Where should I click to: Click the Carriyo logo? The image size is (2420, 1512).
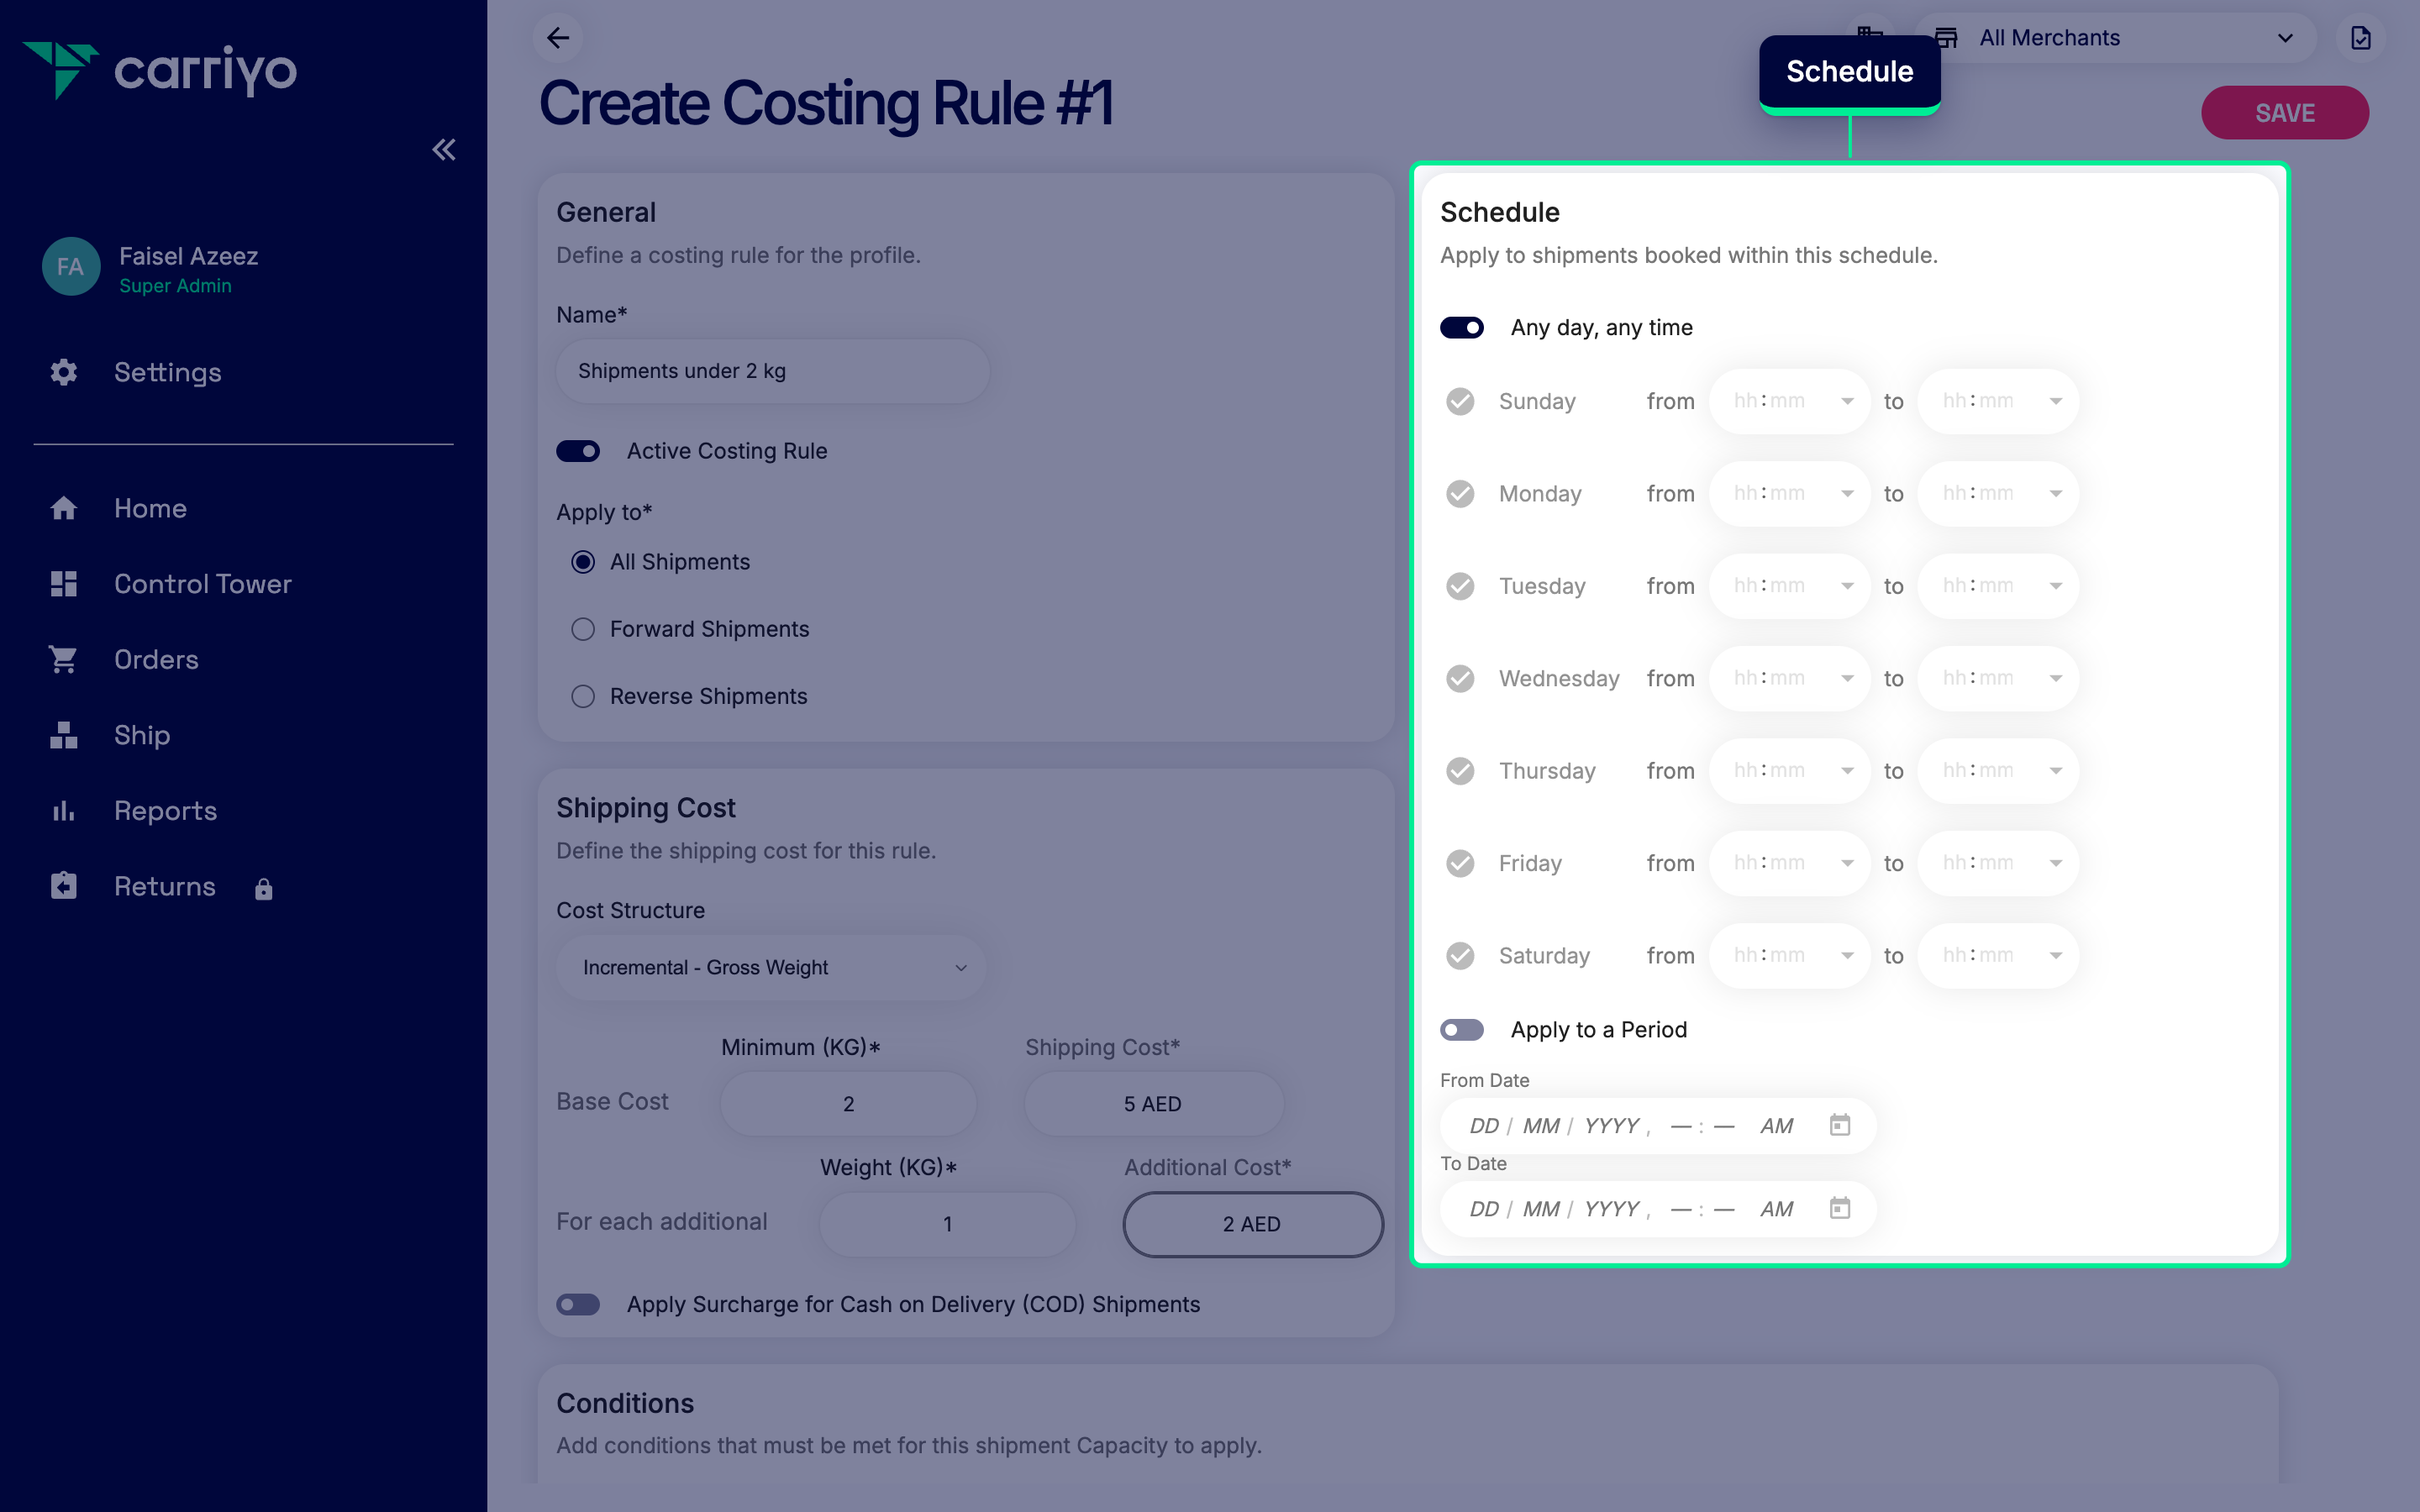coord(160,70)
